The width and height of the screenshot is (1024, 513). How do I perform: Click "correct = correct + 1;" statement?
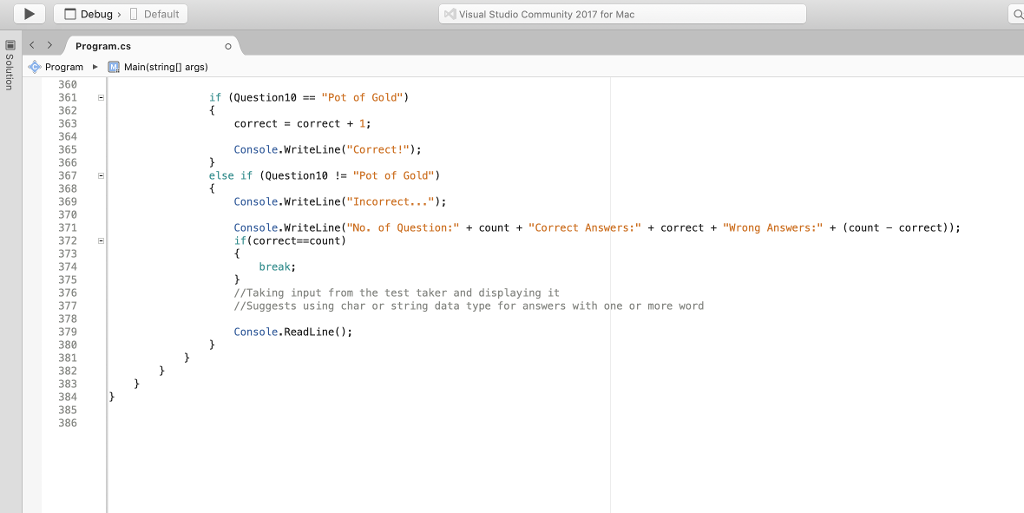[x=302, y=123]
